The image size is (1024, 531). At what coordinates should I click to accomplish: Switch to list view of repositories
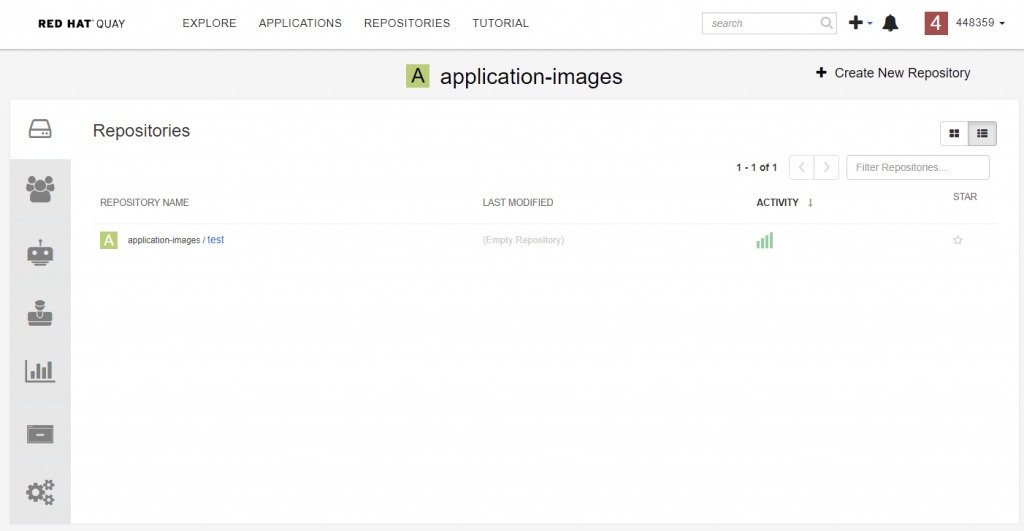tap(982, 133)
